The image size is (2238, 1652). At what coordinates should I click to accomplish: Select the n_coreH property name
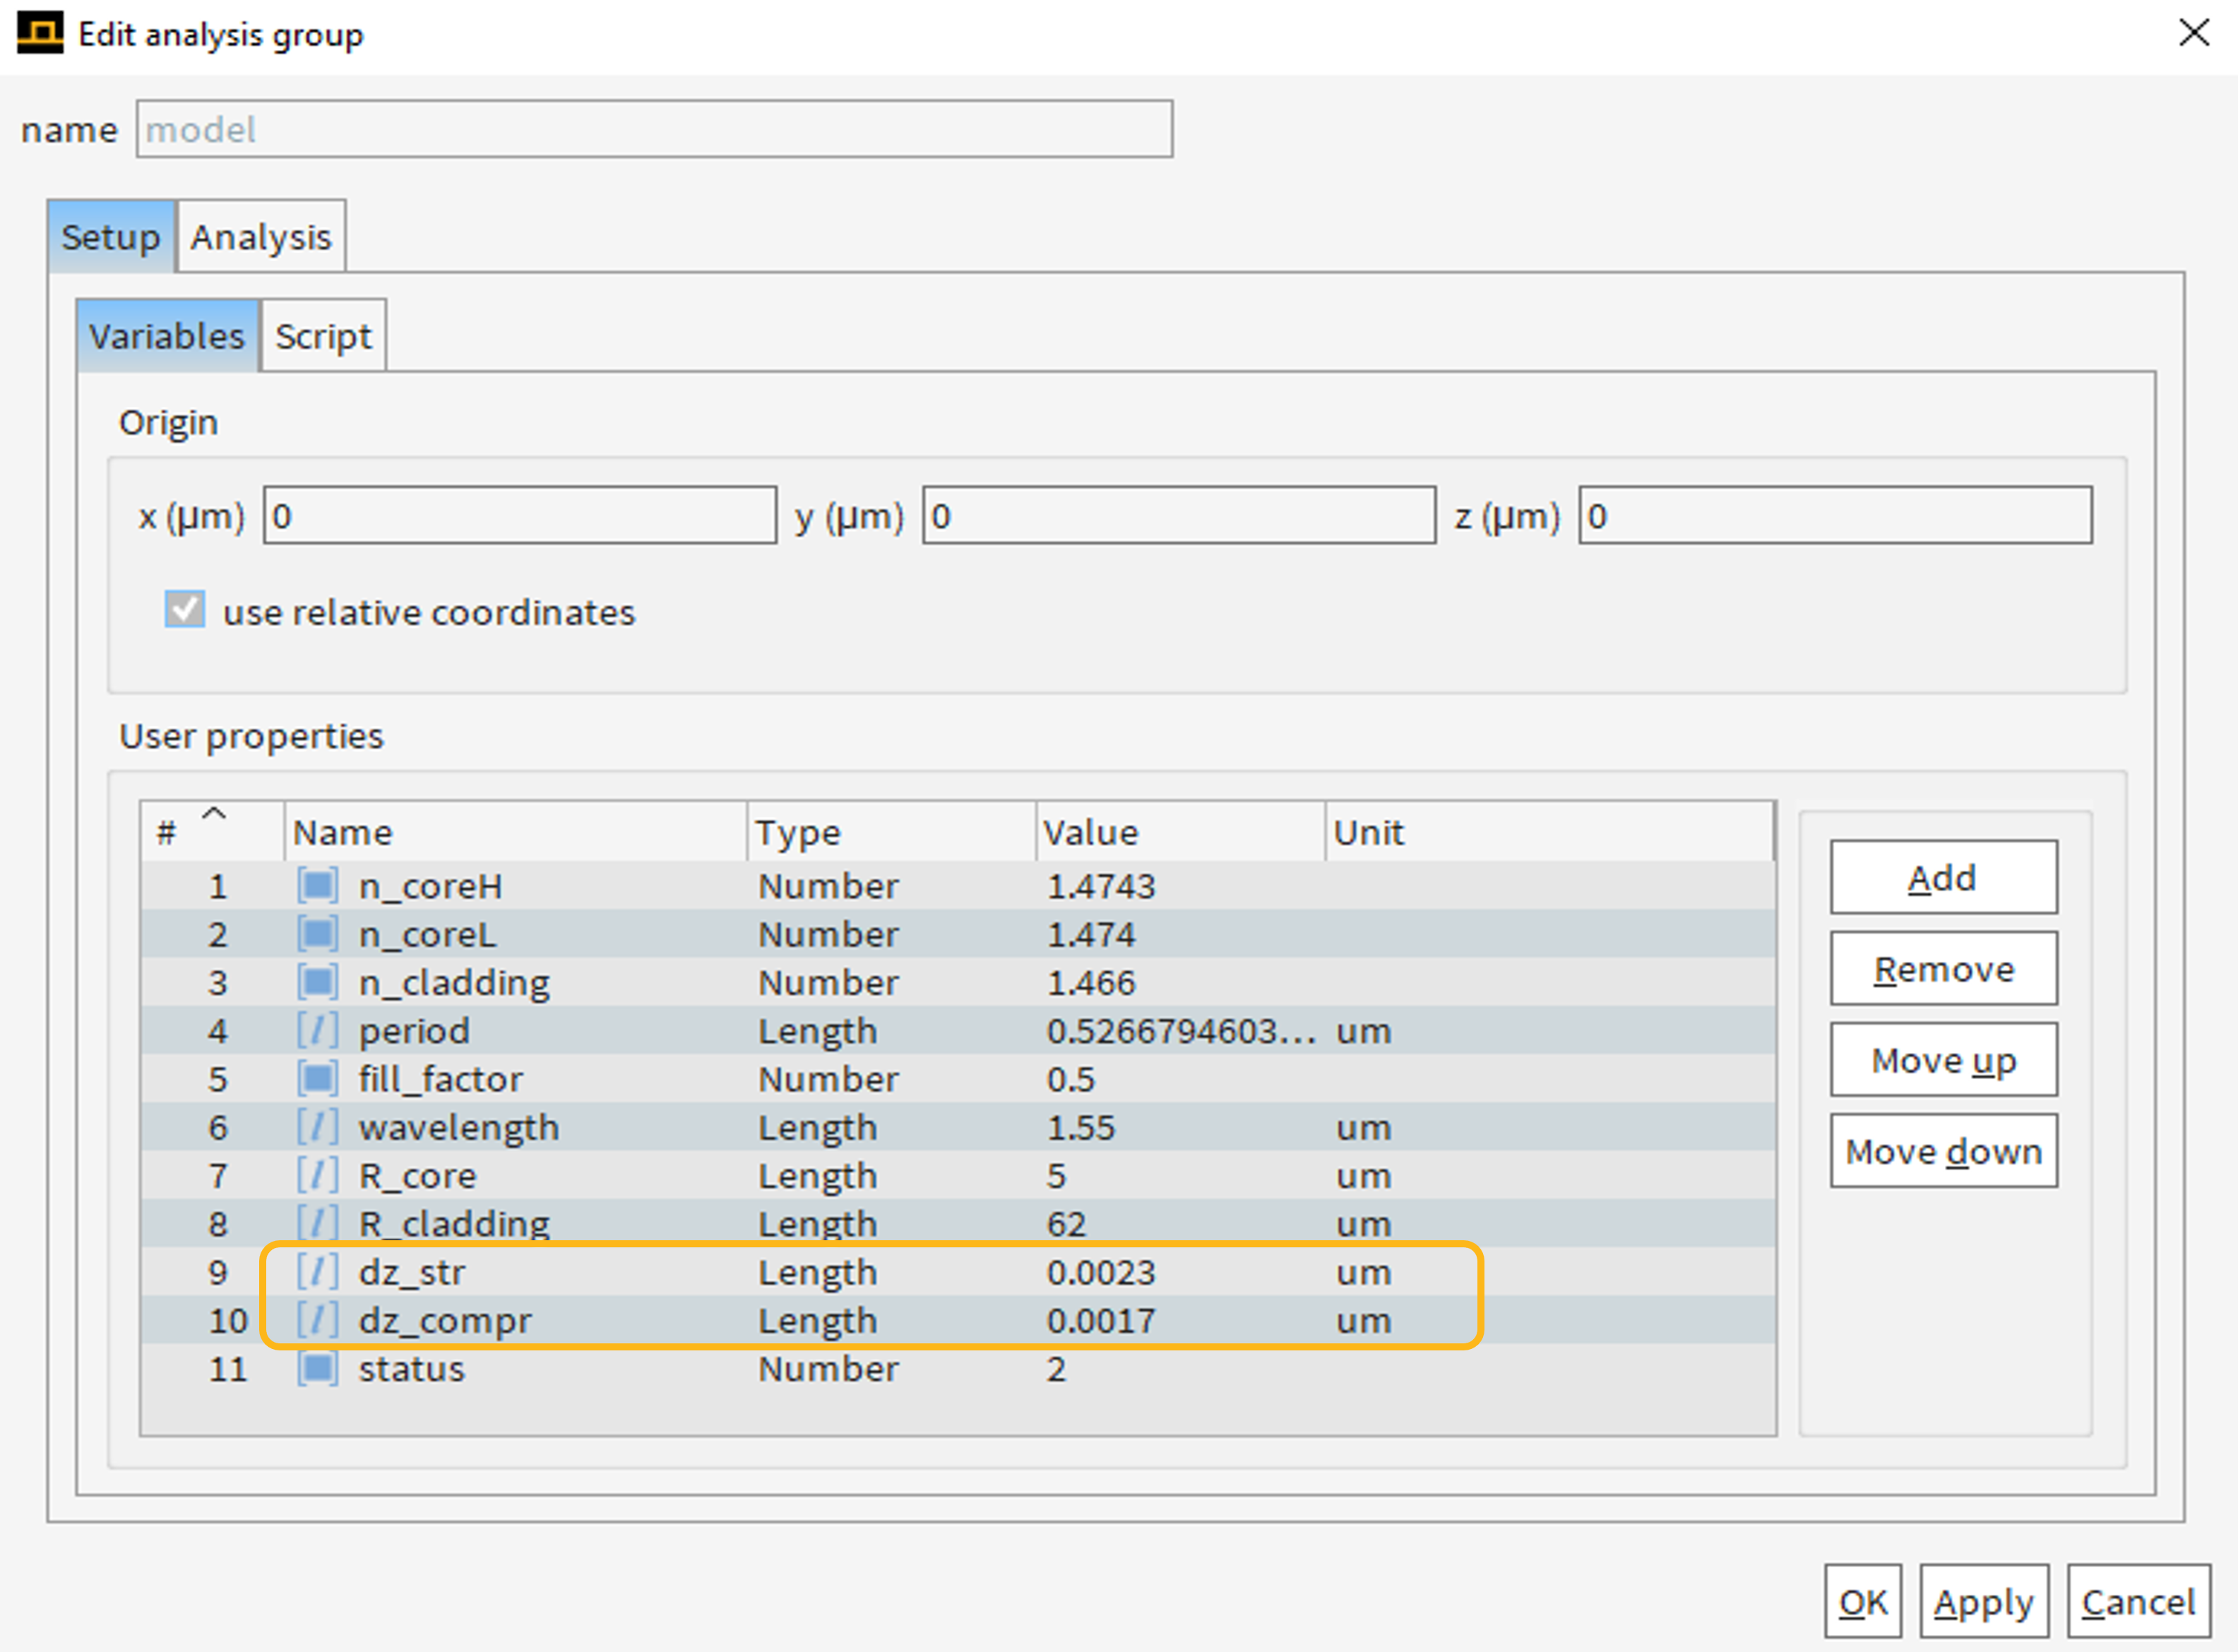pos(431,886)
